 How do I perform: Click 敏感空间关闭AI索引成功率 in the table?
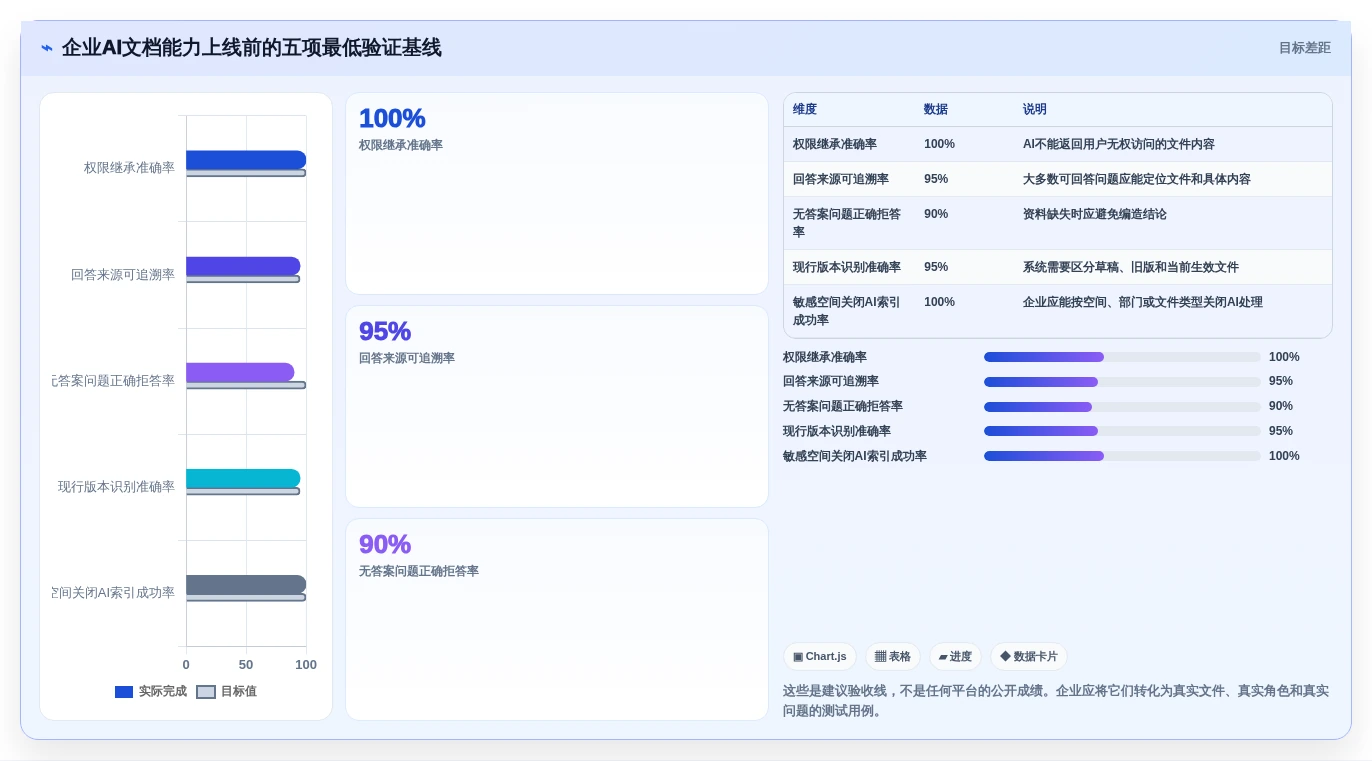pos(847,311)
